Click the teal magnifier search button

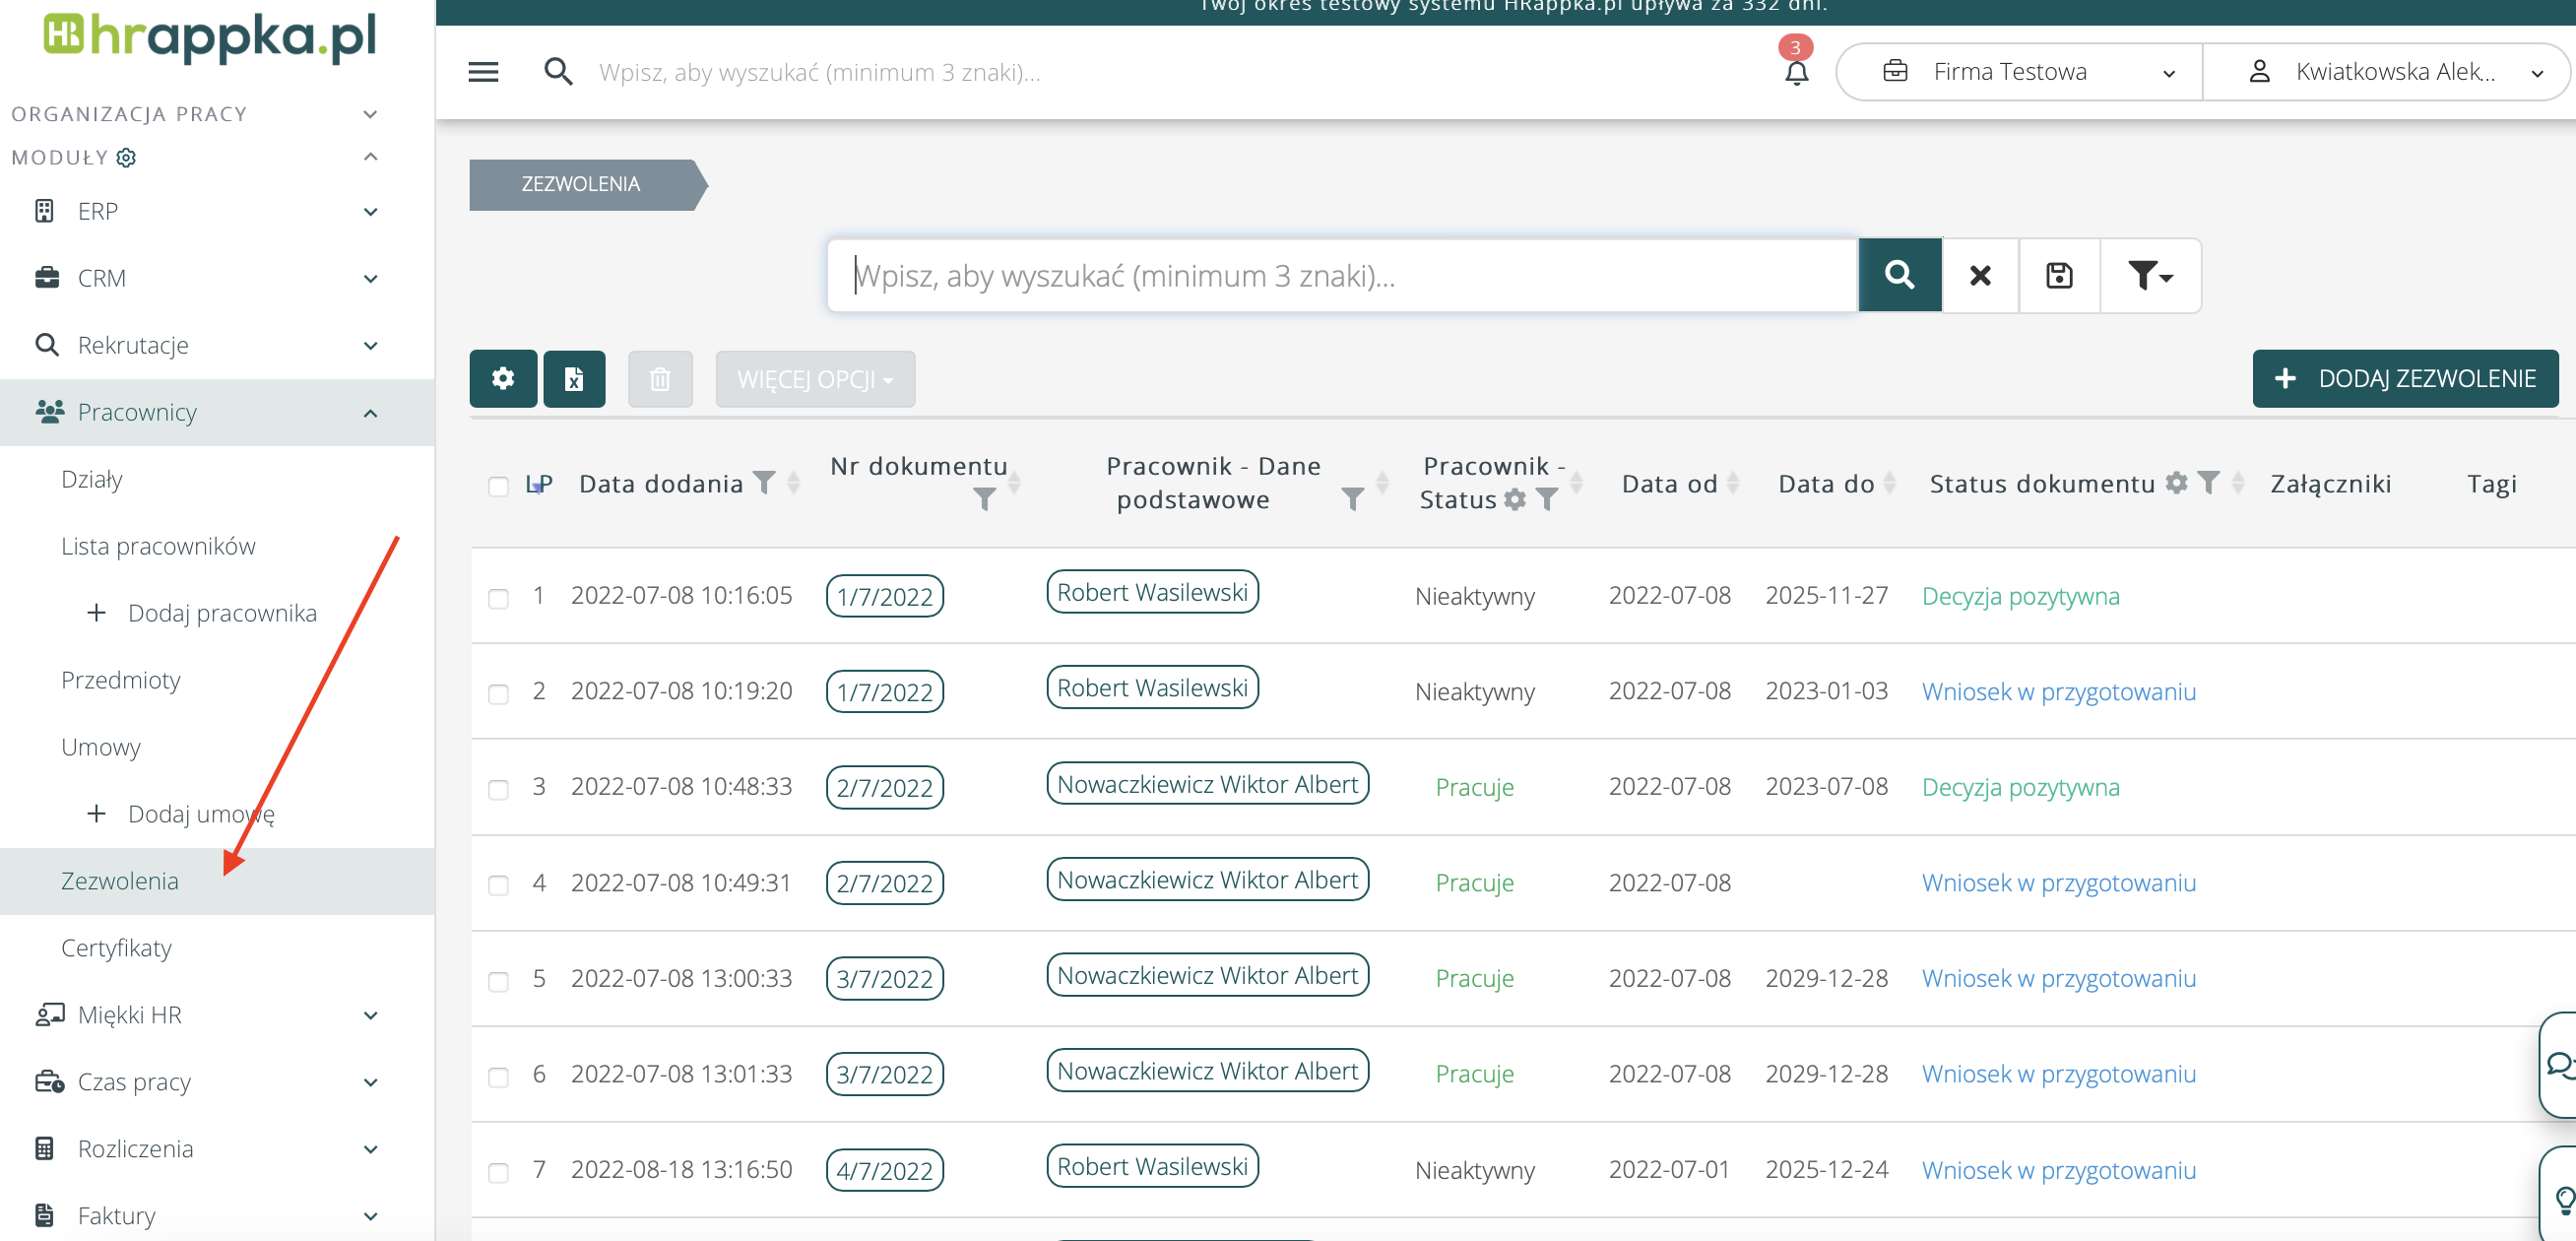click(1899, 275)
